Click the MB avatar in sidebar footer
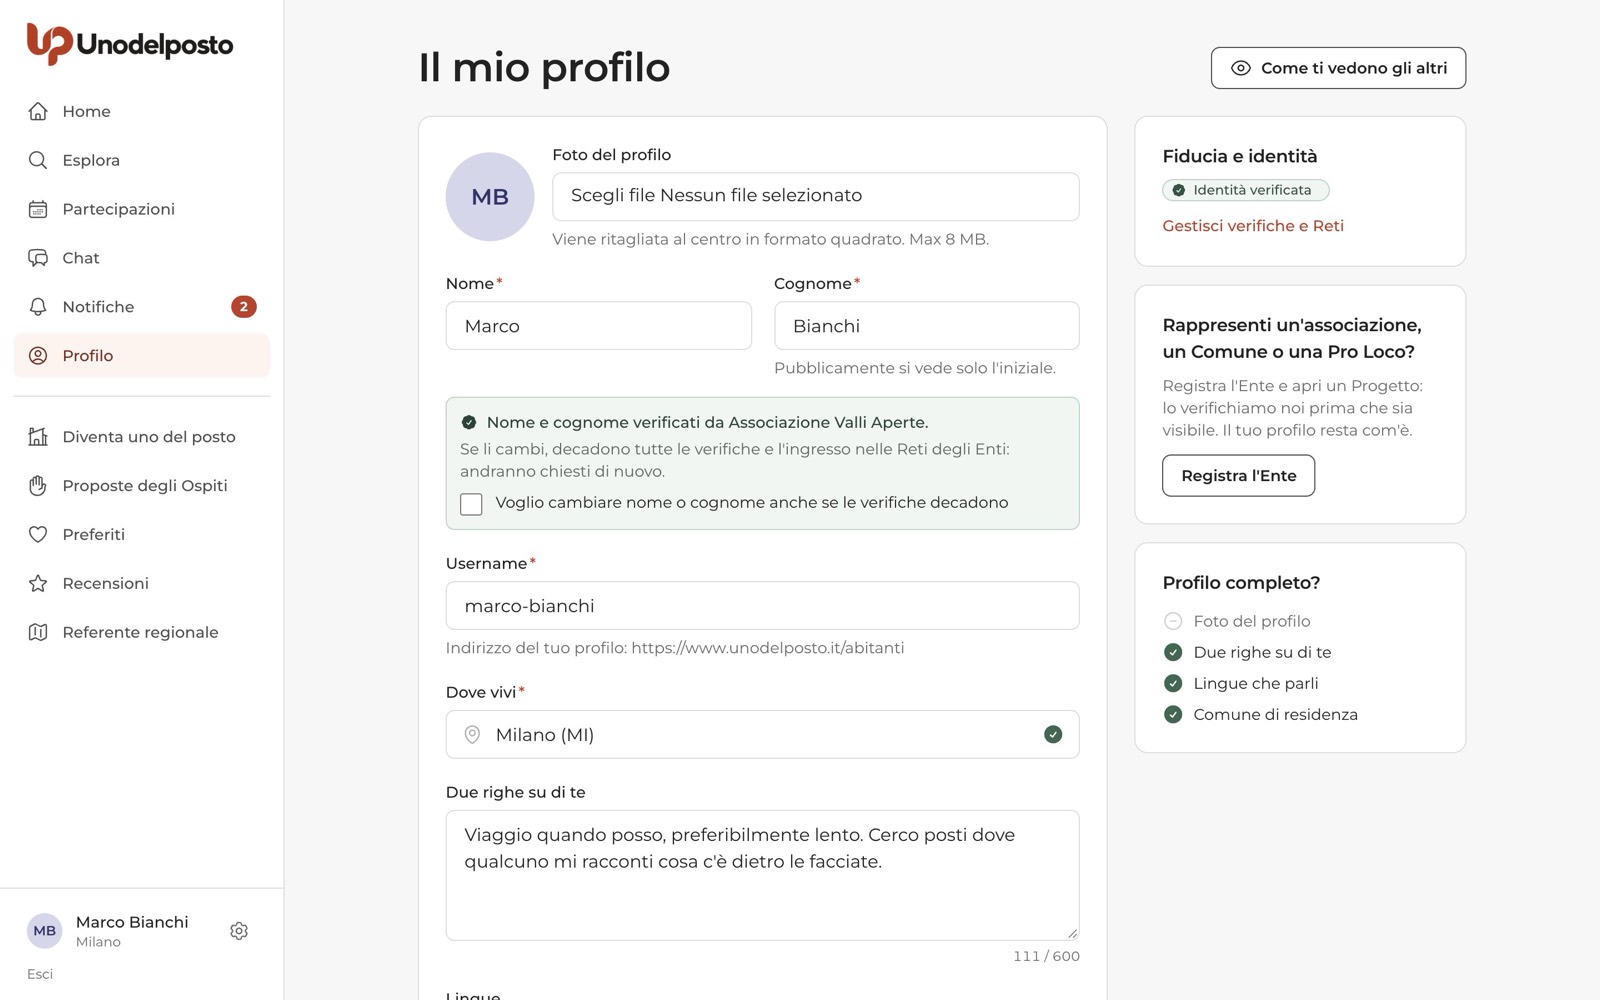Image resolution: width=1600 pixels, height=1000 pixels. [x=45, y=931]
